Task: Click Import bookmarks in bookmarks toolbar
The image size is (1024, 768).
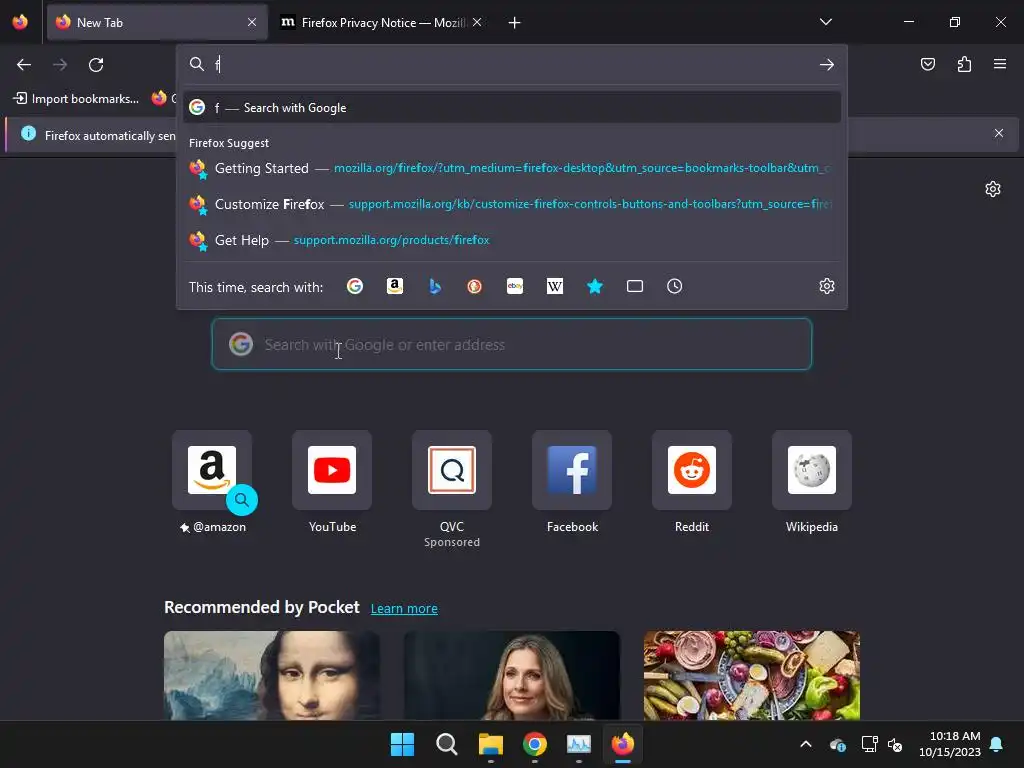Action: 76,99
